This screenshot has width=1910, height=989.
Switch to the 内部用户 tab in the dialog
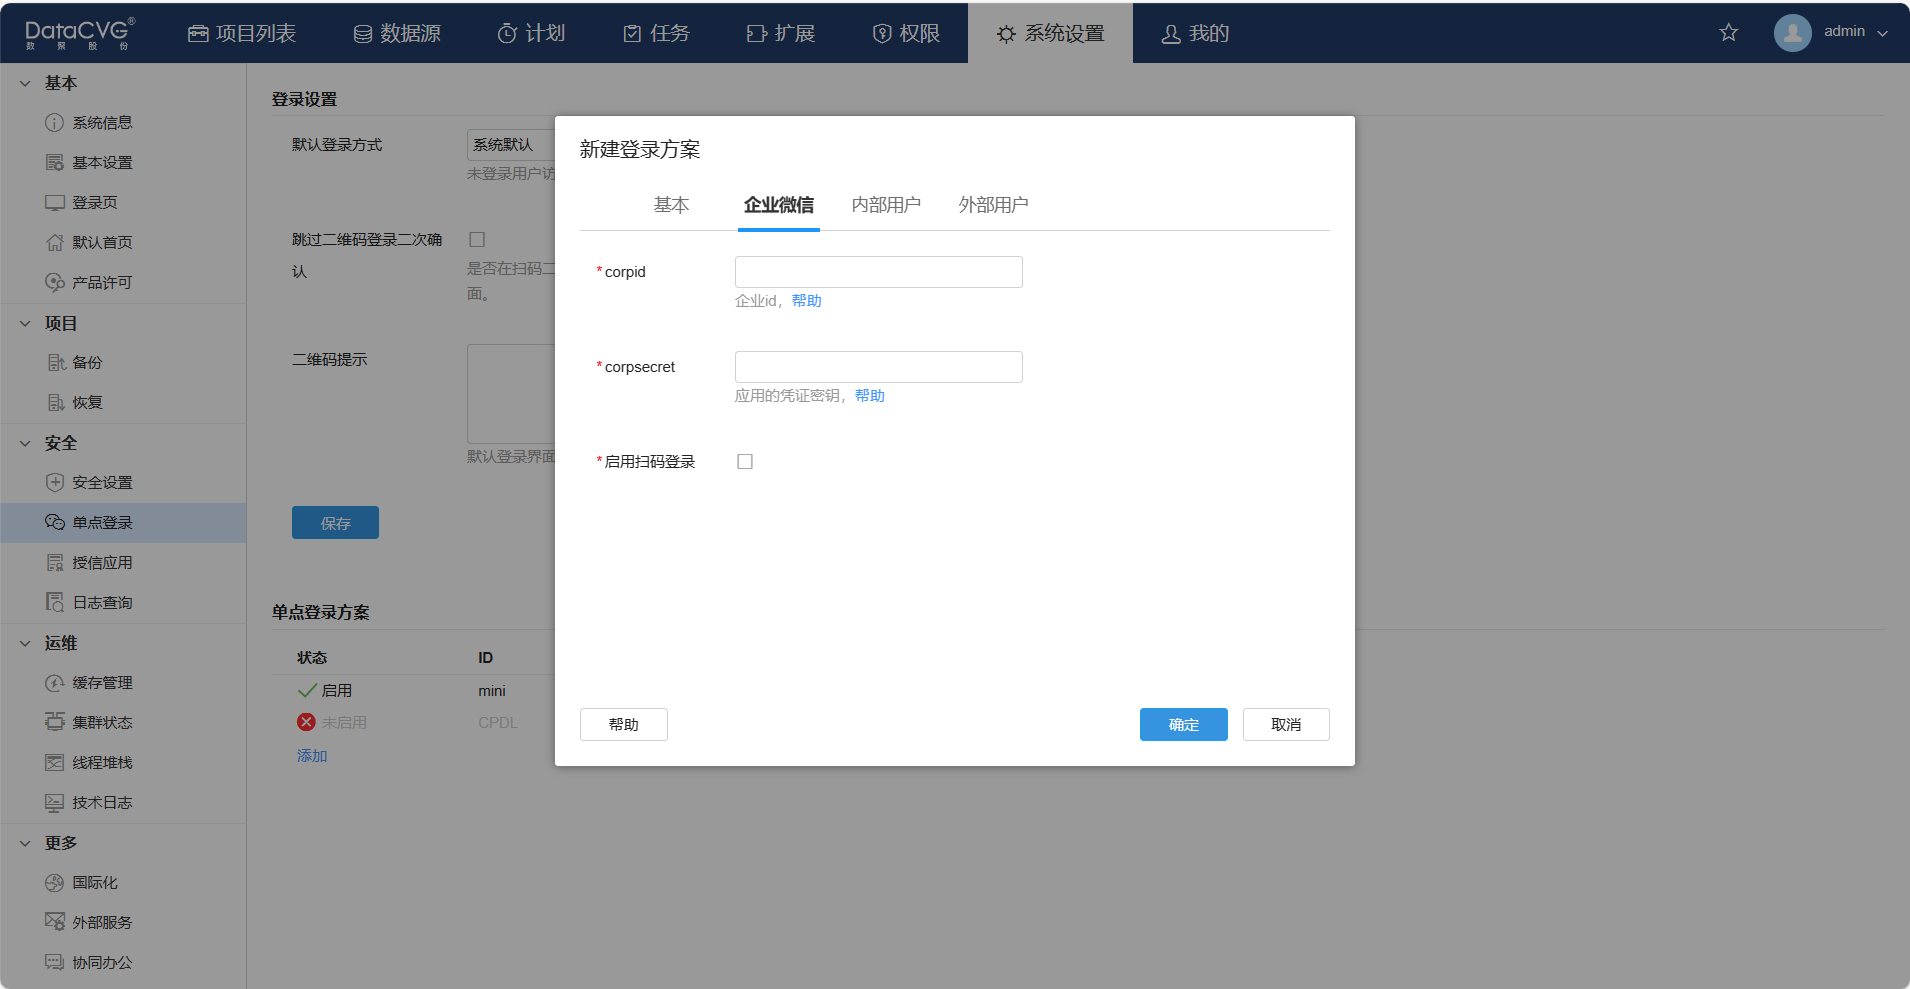pos(886,204)
